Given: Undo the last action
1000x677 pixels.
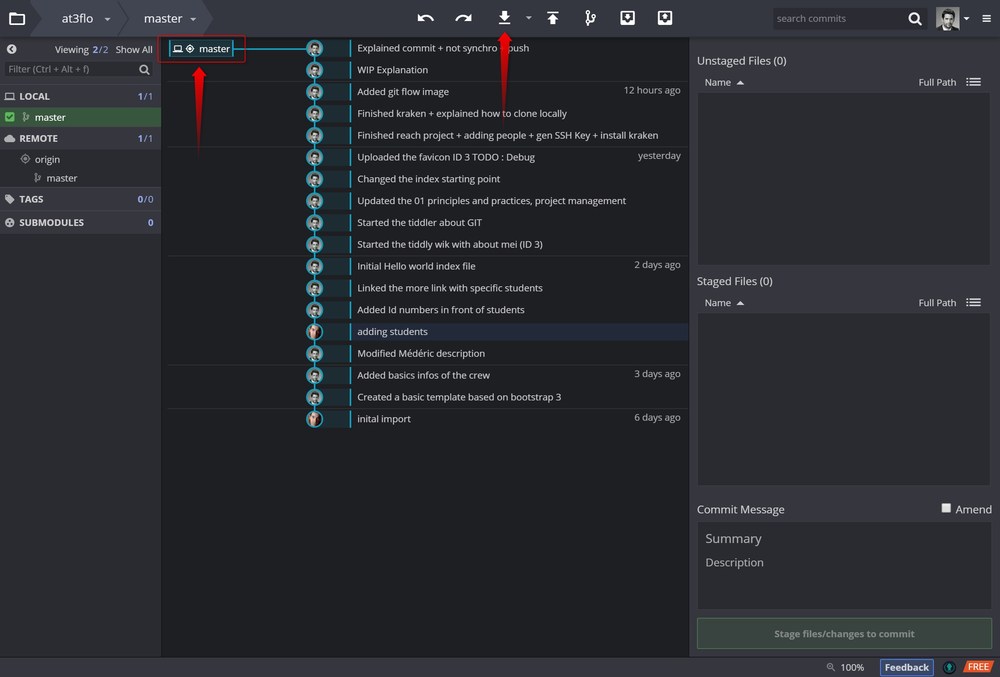Looking at the screenshot, I should [x=426, y=18].
